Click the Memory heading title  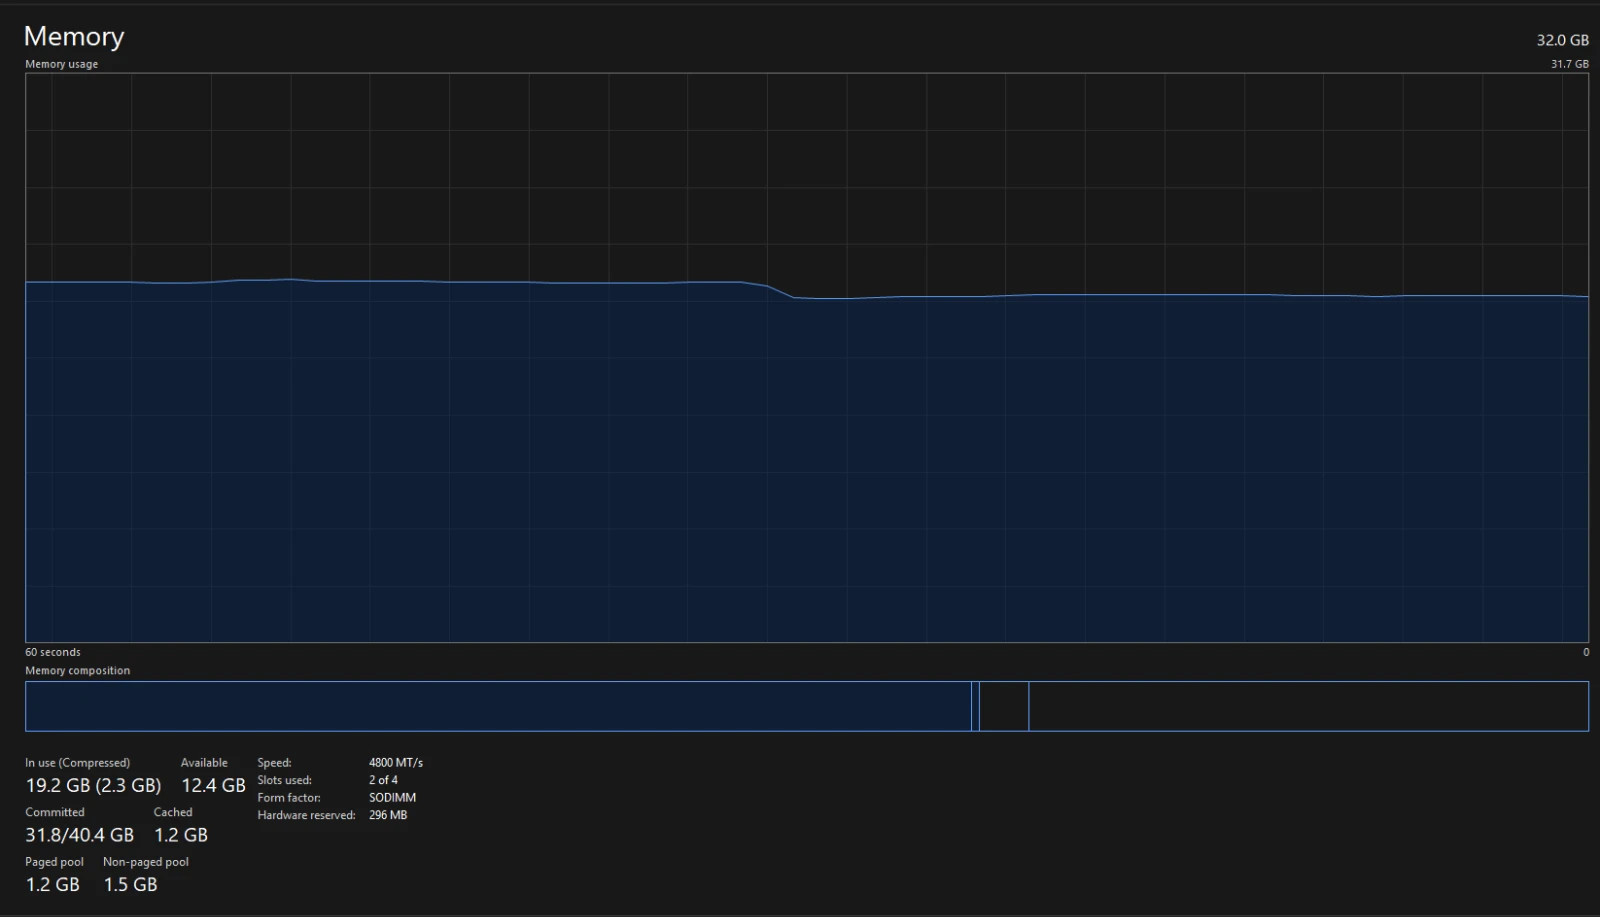(74, 36)
